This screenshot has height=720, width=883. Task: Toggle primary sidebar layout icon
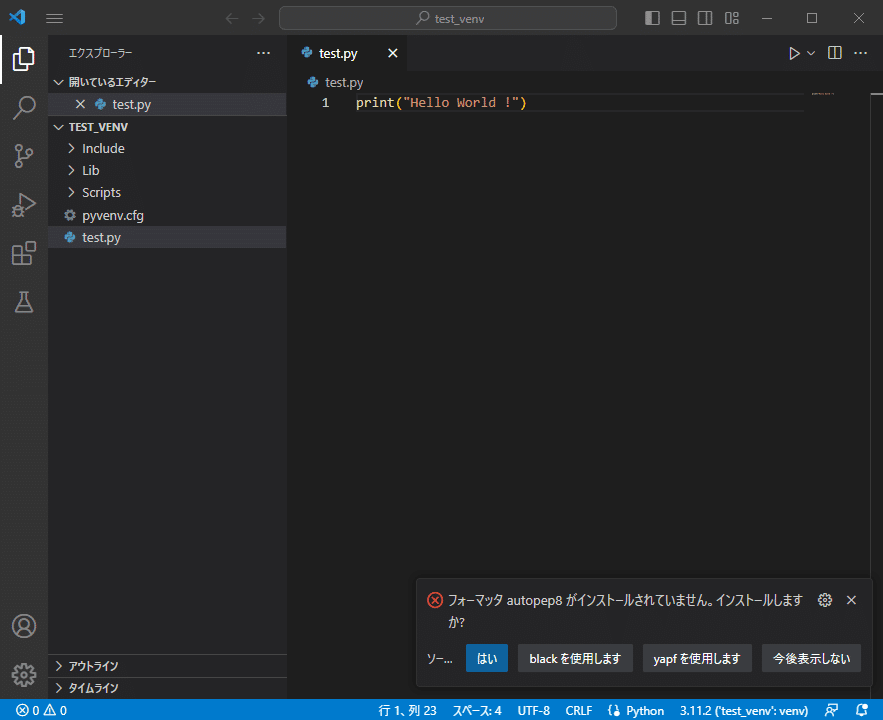(x=652, y=19)
